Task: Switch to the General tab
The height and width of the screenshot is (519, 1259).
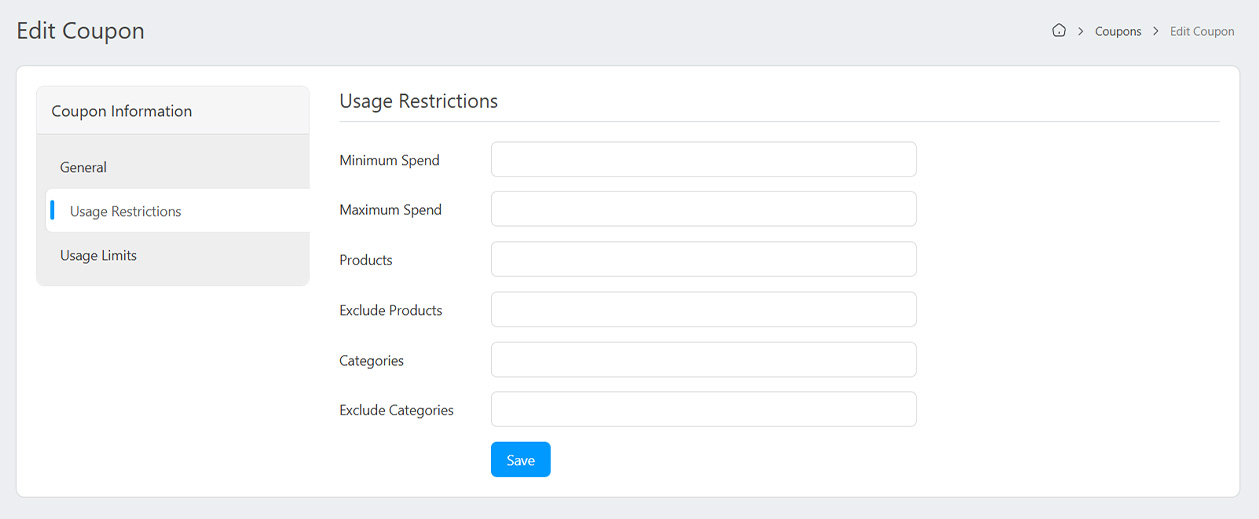Action: coord(83,167)
